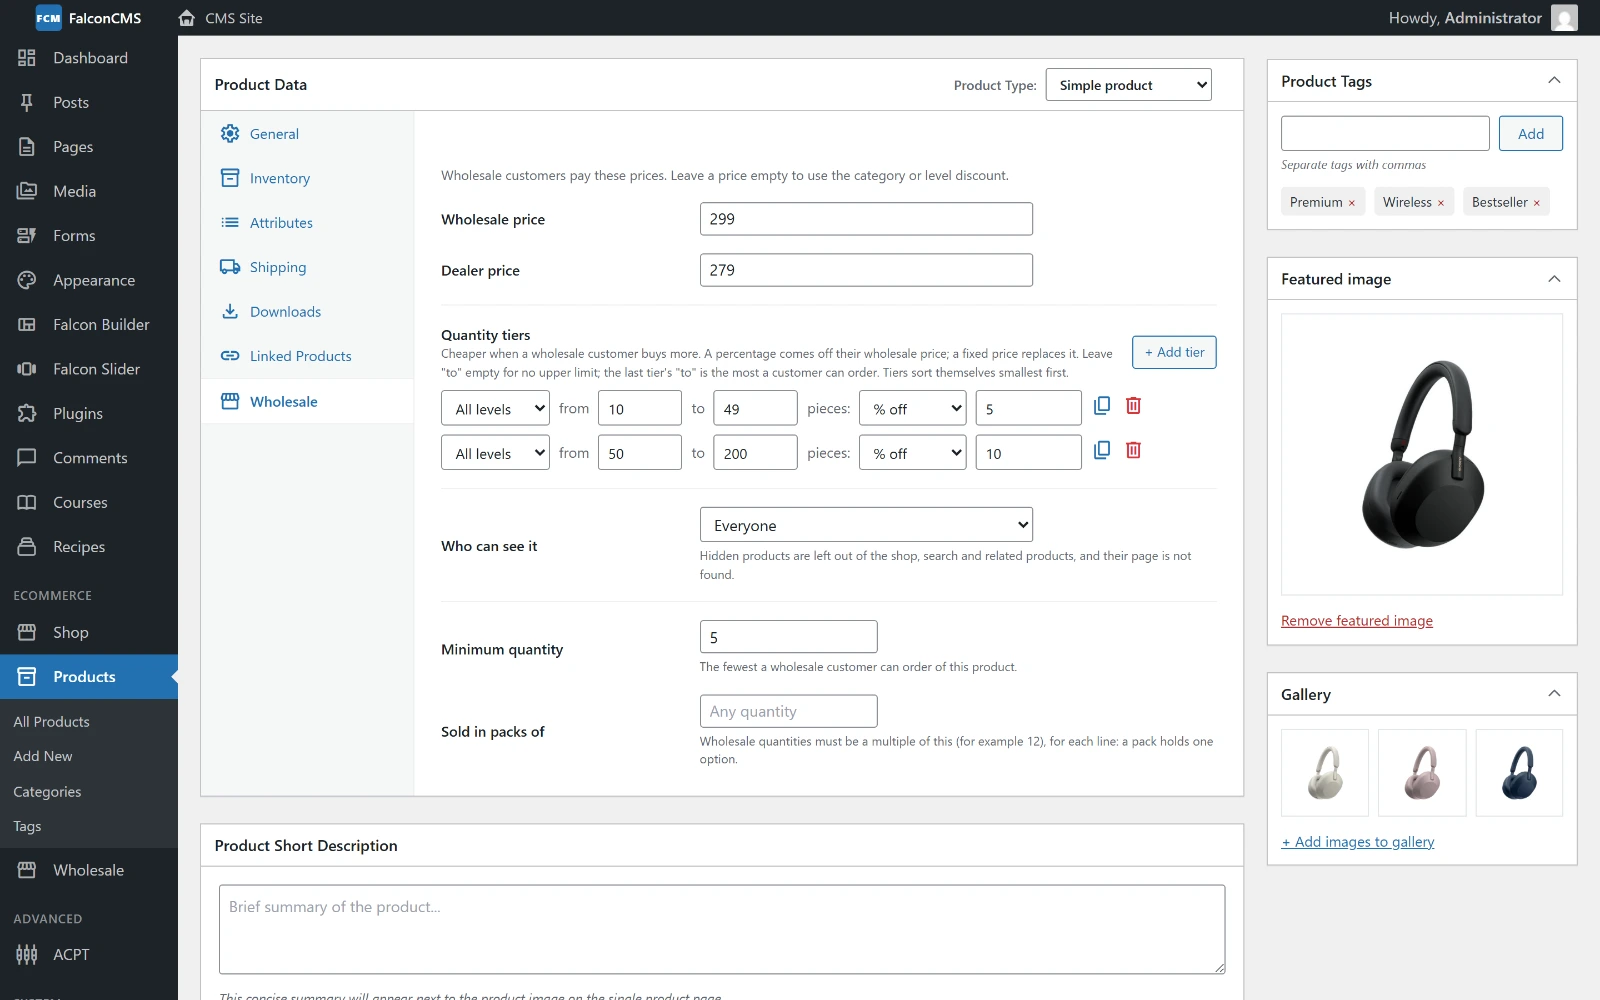This screenshot has height=1000, width=1600.
Task: Collapse the Featured image panel
Action: (x=1554, y=279)
